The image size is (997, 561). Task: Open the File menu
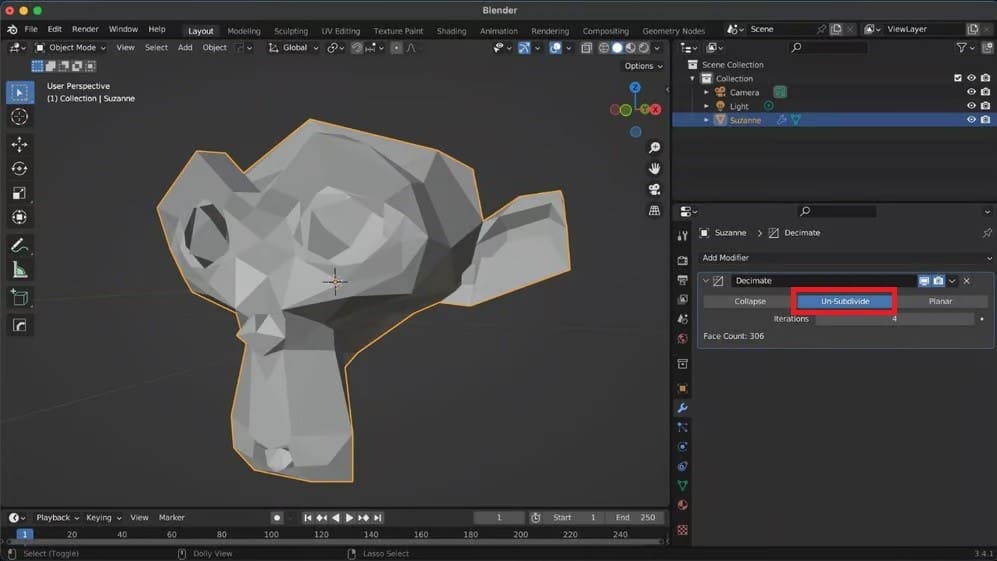coord(31,29)
